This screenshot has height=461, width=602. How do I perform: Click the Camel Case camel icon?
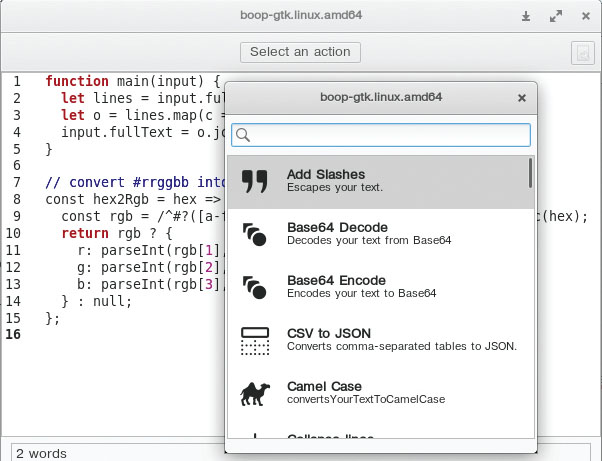coord(255,393)
